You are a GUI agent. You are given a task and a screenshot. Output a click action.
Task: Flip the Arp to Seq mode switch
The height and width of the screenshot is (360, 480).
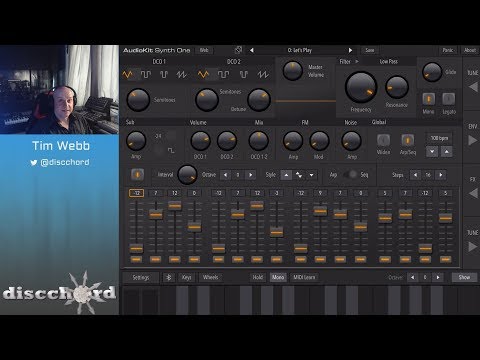pos(350,175)
